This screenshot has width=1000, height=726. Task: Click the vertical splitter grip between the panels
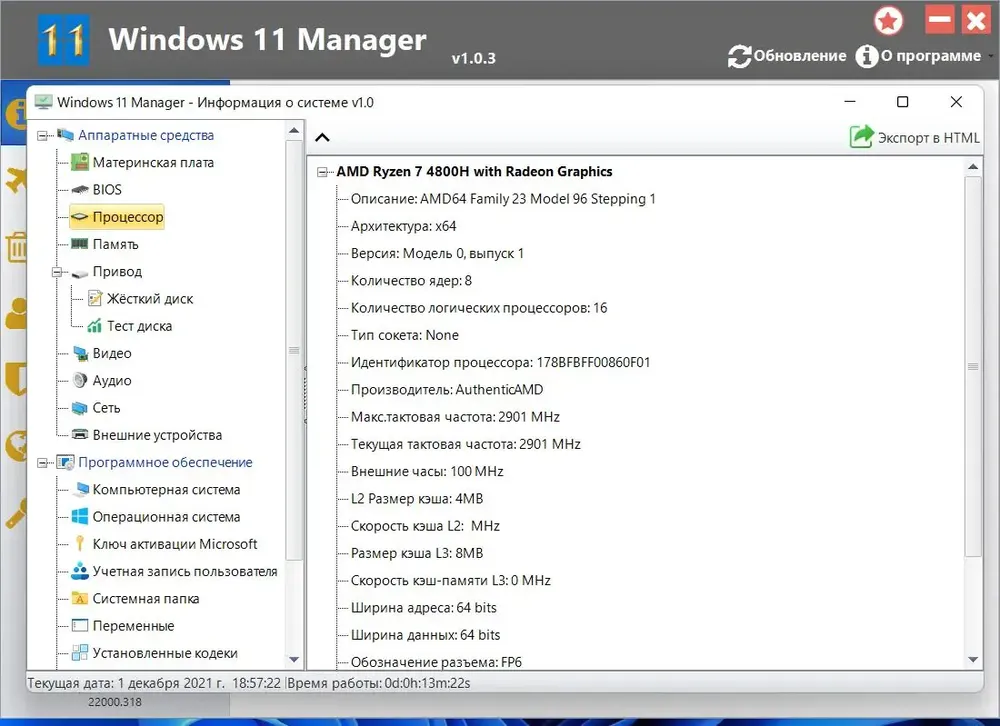(305, 394)
